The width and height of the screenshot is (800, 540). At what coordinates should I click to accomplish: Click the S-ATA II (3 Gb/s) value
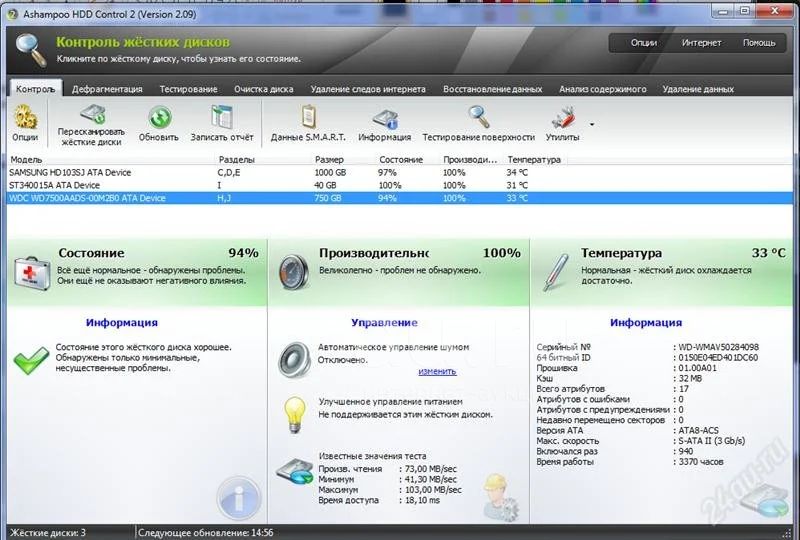(711, 441)
